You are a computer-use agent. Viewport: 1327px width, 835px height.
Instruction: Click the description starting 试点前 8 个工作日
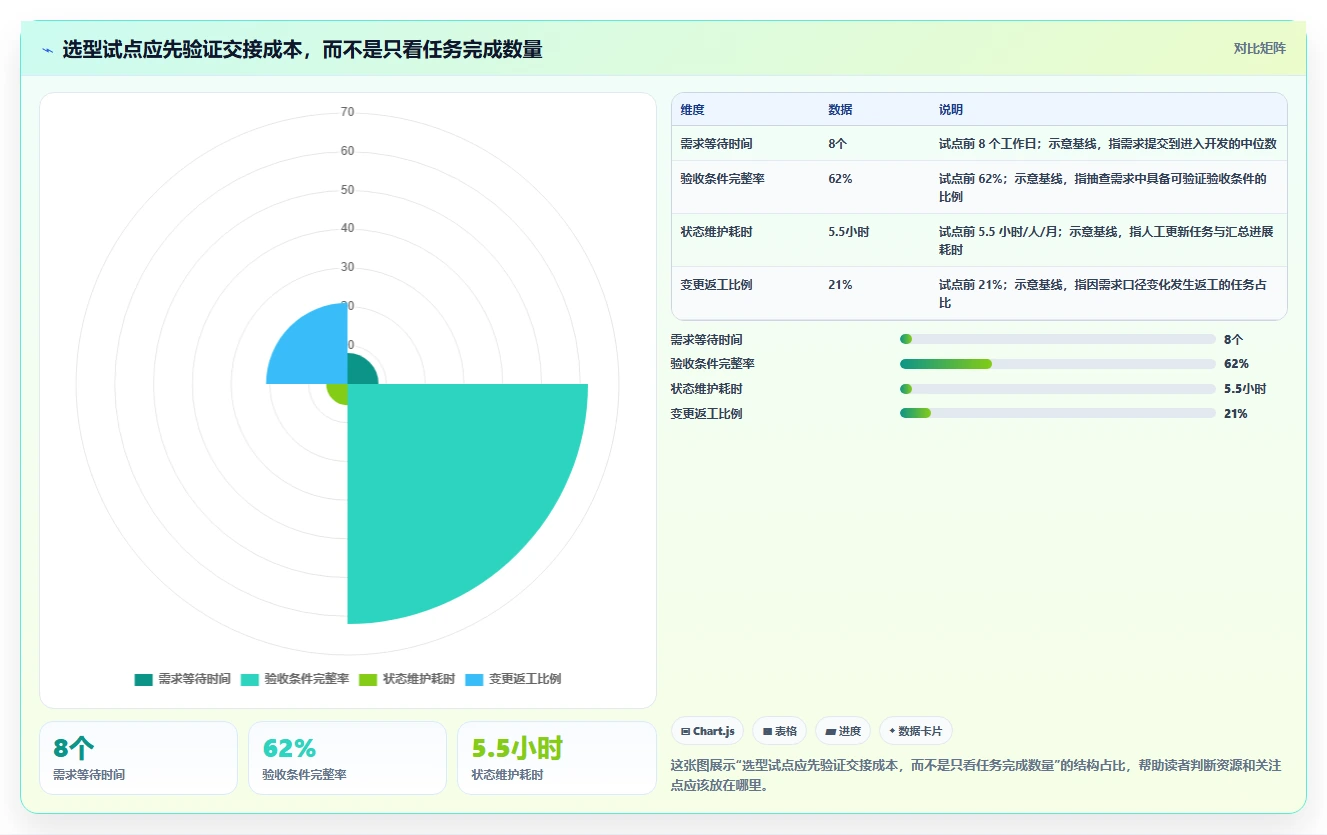(x=1107, y=143)
